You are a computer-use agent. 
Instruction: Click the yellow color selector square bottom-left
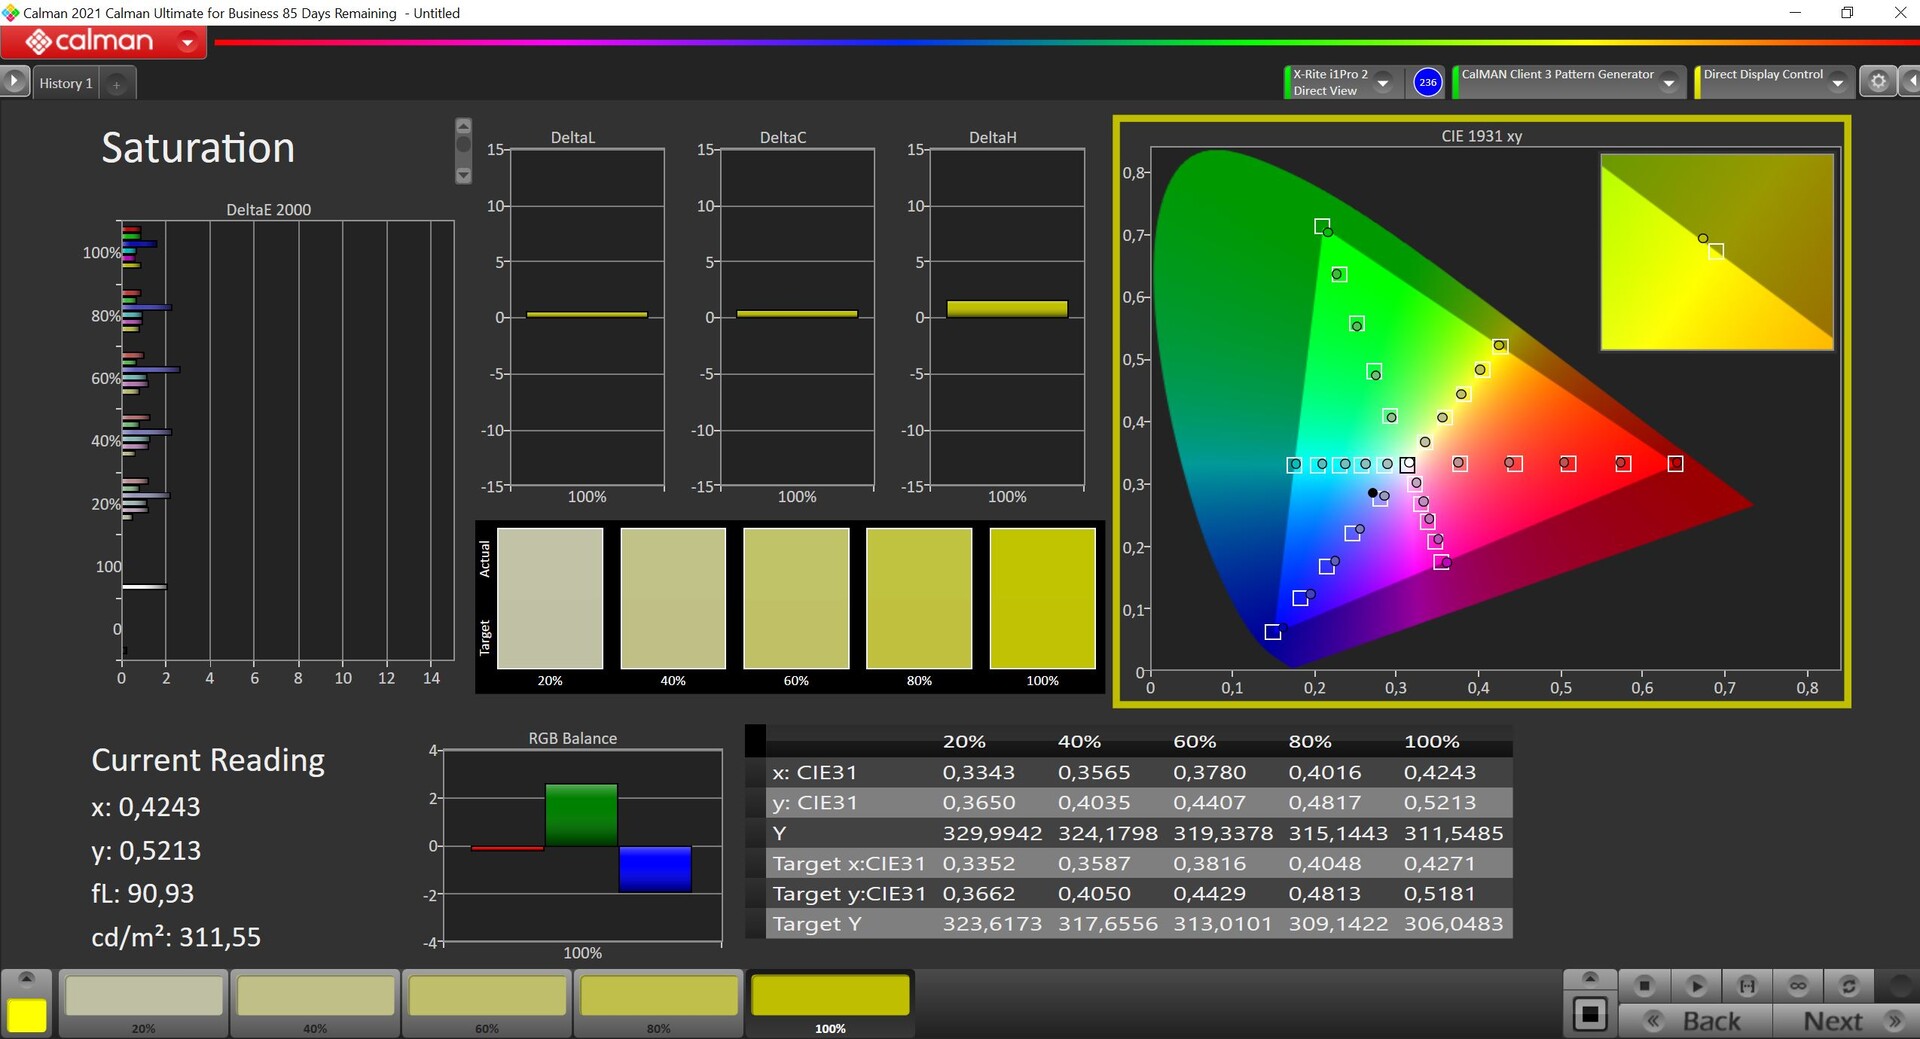tap(27, 1015)
